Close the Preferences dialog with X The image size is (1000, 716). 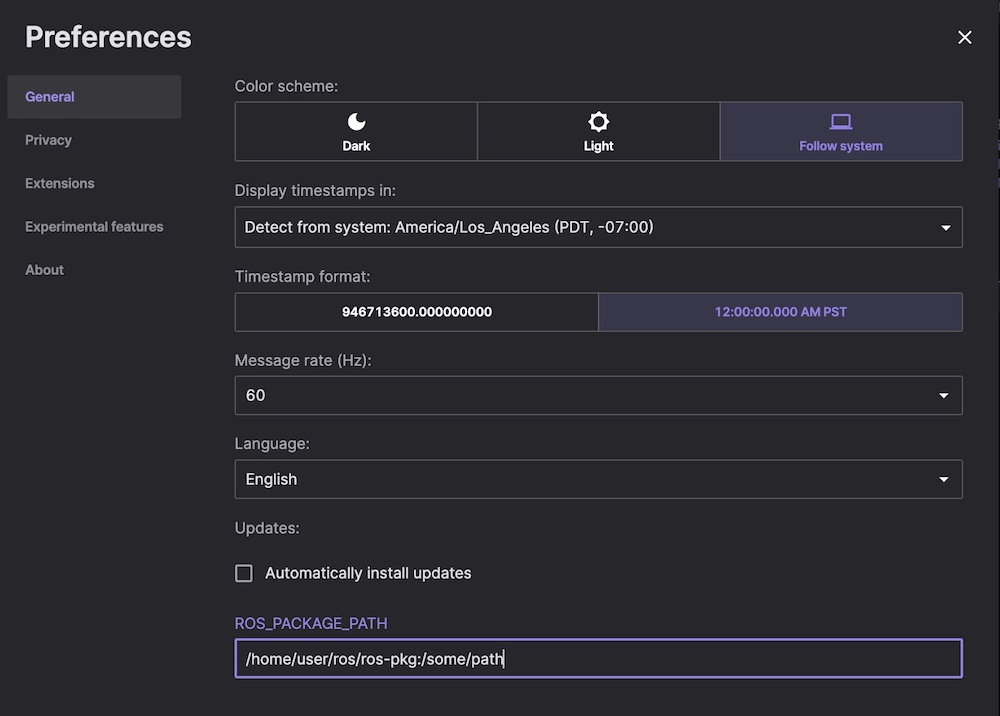pos(964,37)
